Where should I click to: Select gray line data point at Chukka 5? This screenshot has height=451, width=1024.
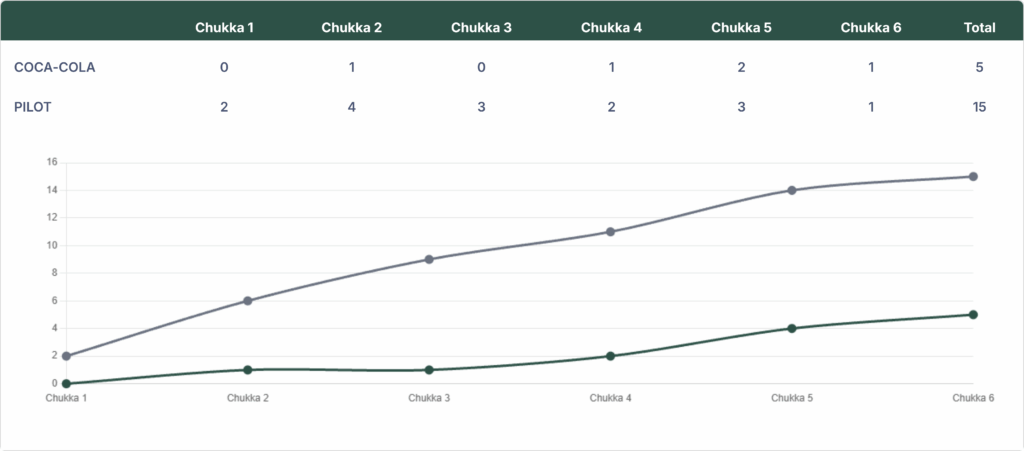(x=791, y=190)
